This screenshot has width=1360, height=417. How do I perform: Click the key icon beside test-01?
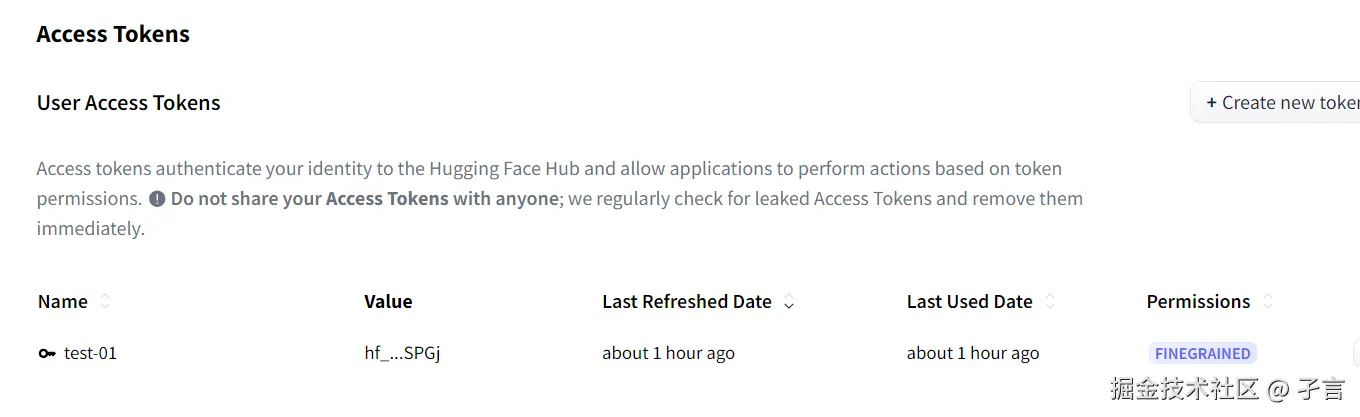tap(47, 353)
